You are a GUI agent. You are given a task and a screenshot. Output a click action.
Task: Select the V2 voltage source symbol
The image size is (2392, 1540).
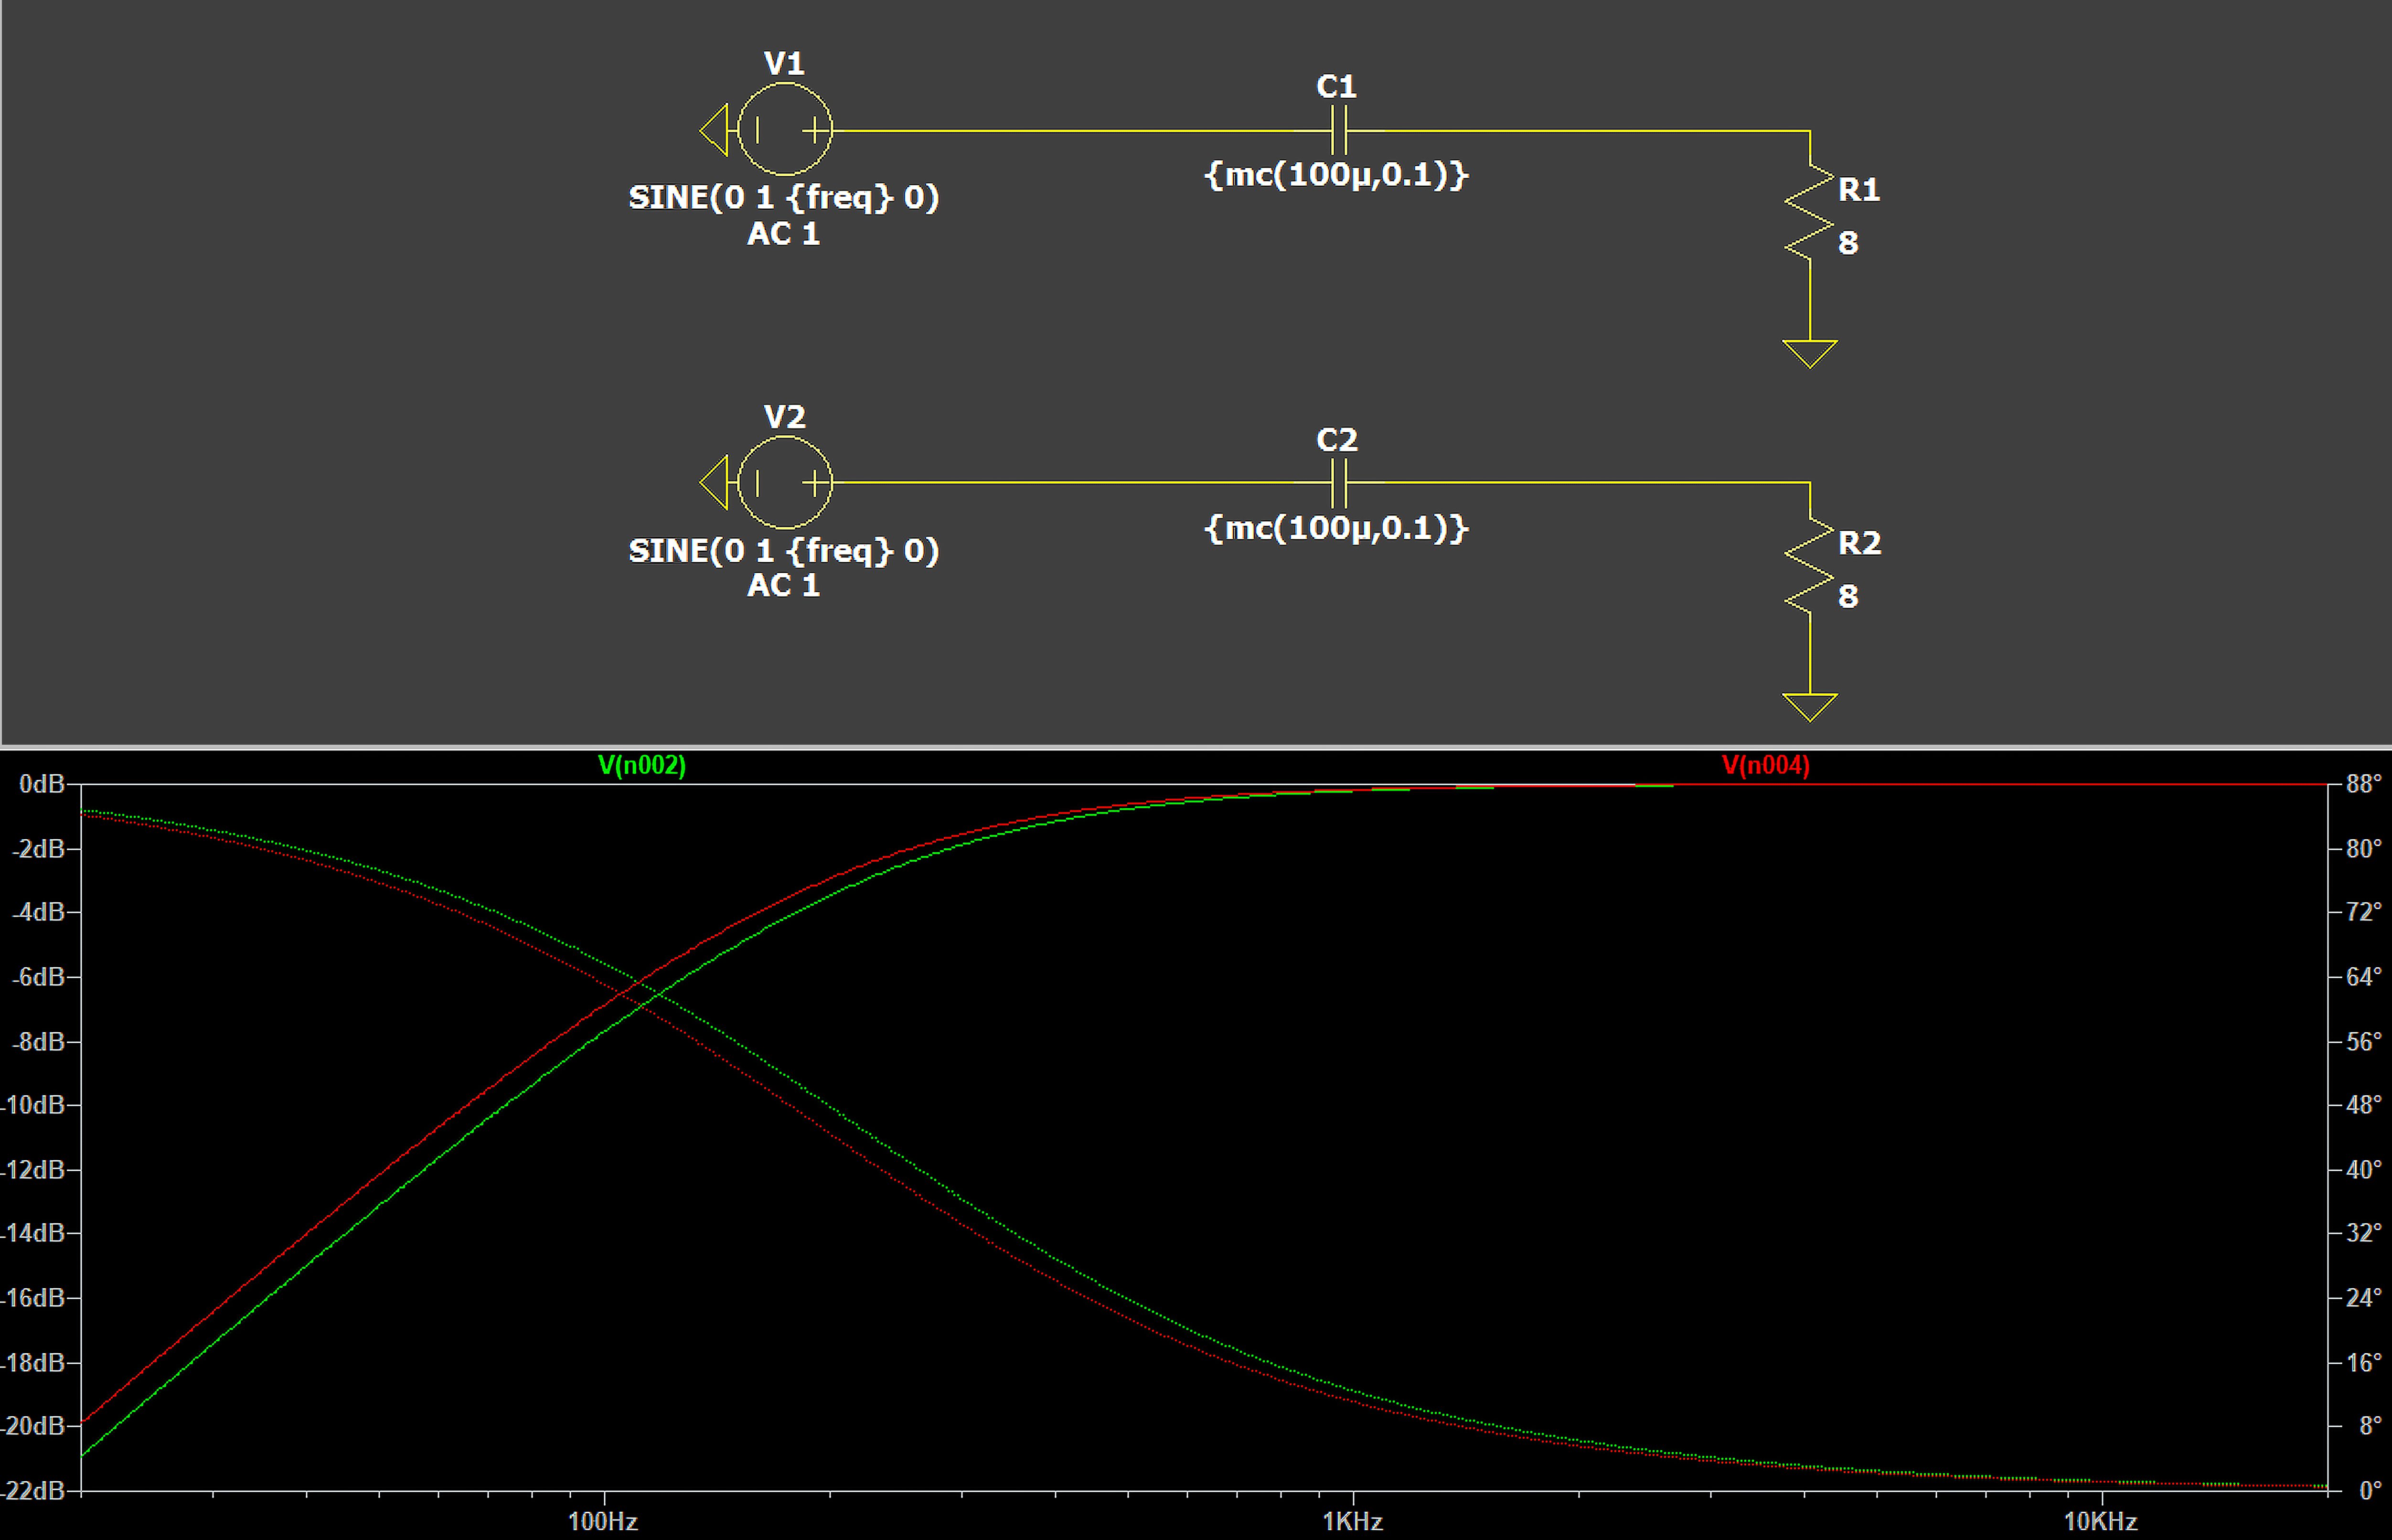(785, 483)
